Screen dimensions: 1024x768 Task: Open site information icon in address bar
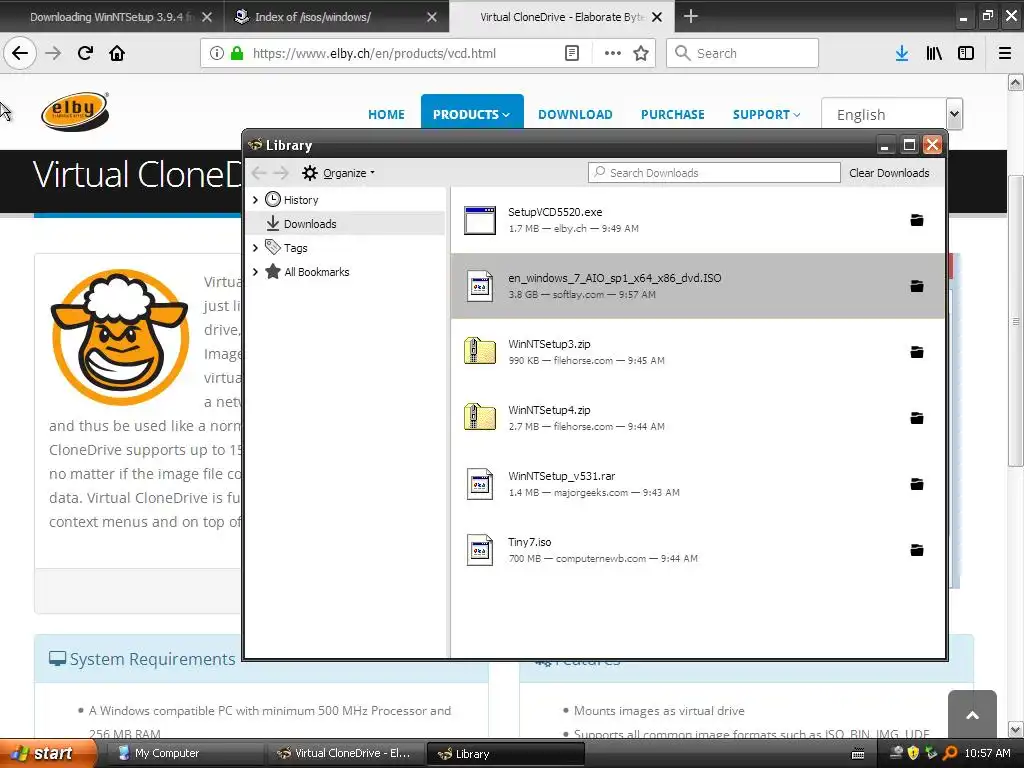[x=216, y=53]
